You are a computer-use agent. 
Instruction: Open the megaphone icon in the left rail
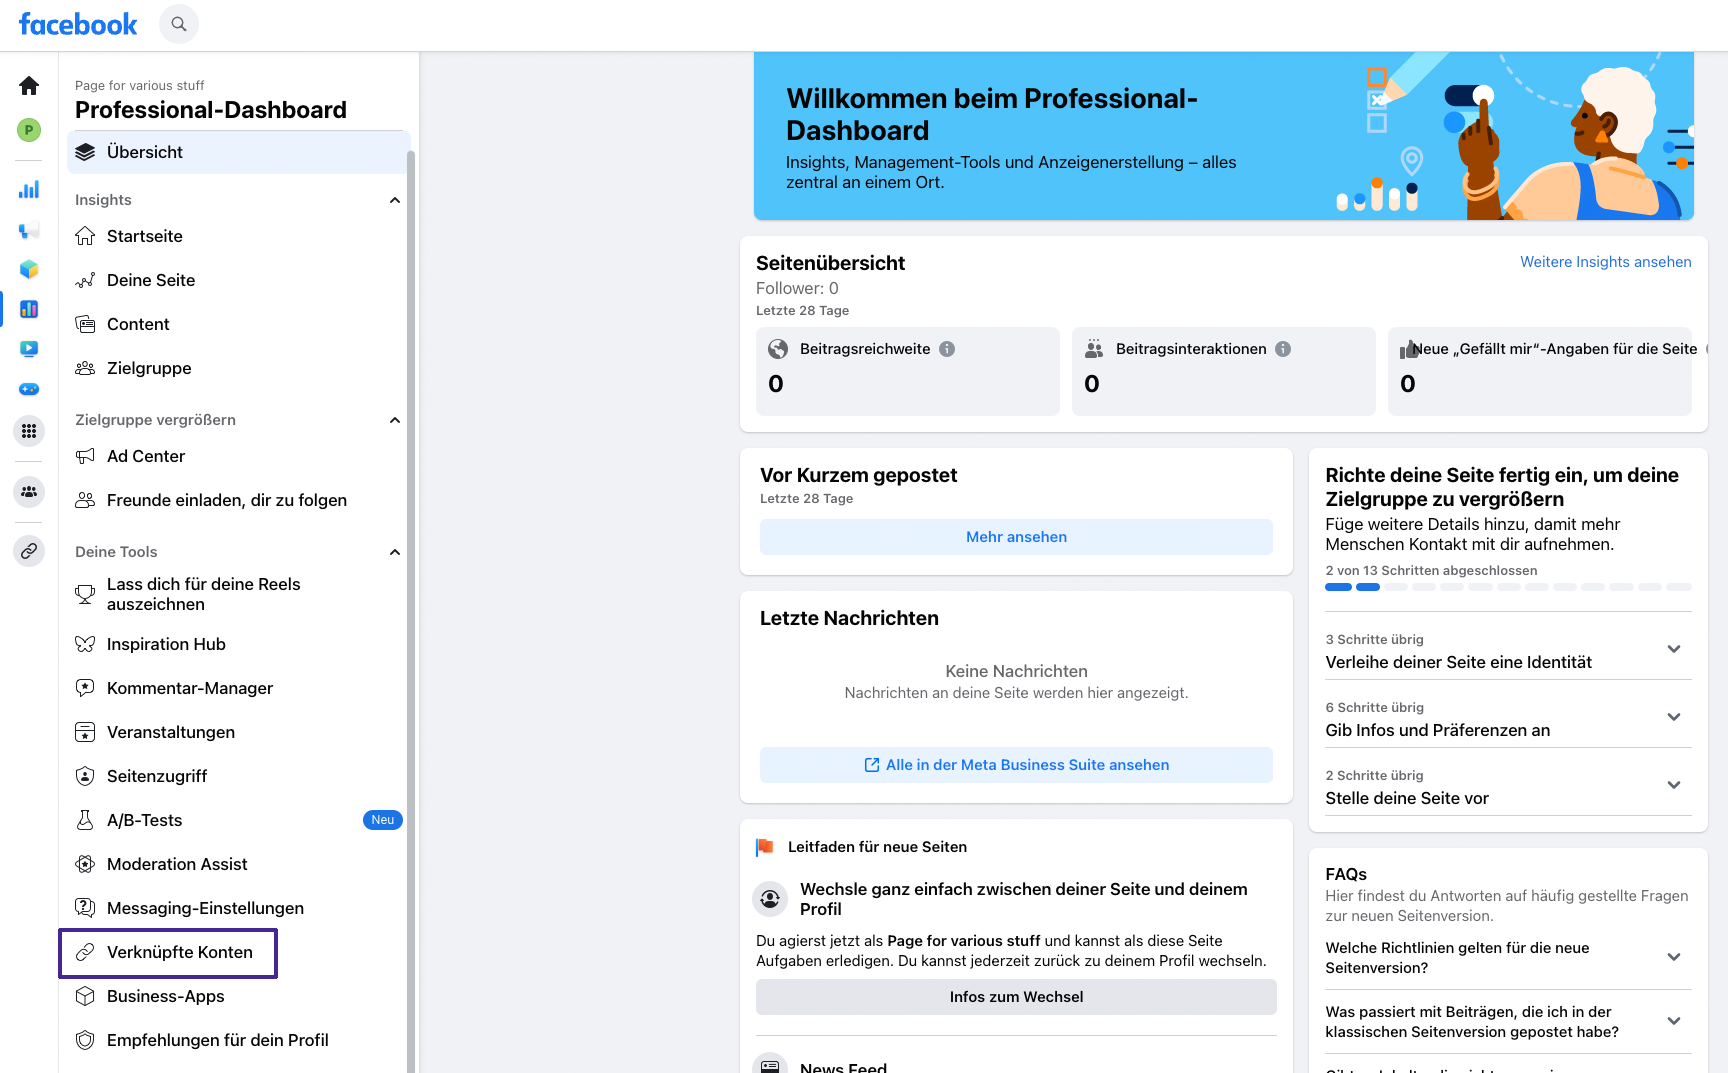[29, 230]
